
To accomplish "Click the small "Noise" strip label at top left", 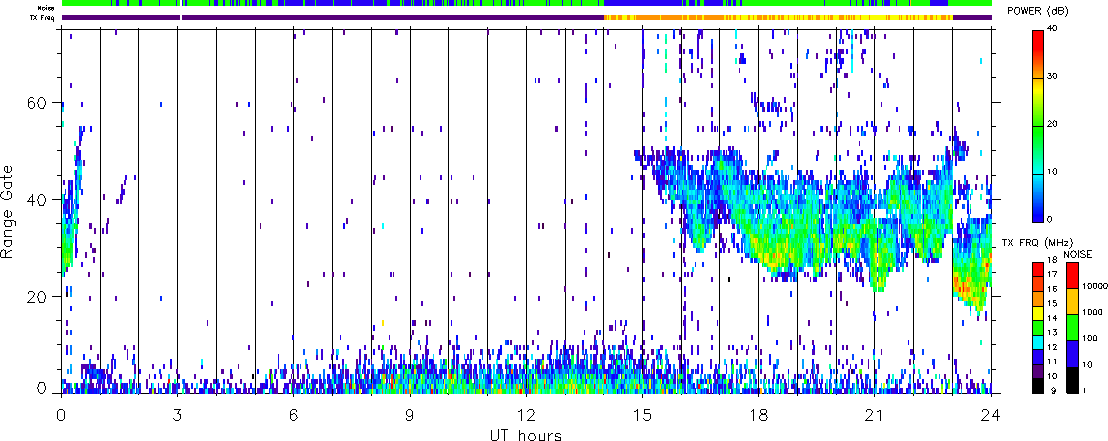I will 46,7.
